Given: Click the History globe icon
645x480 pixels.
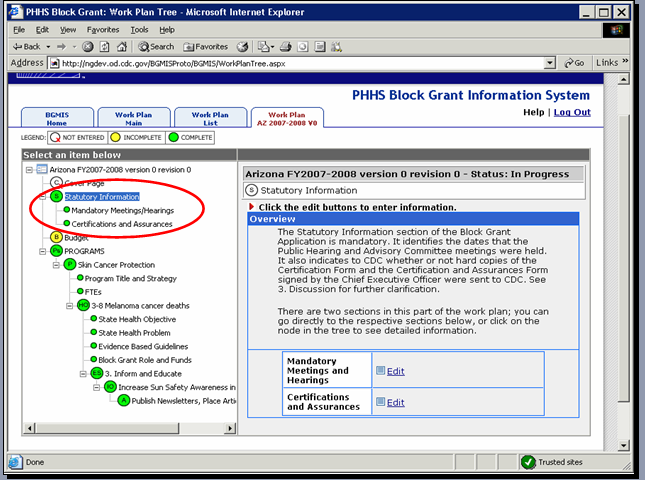Looking at the screenshot, I should point(242,47).
